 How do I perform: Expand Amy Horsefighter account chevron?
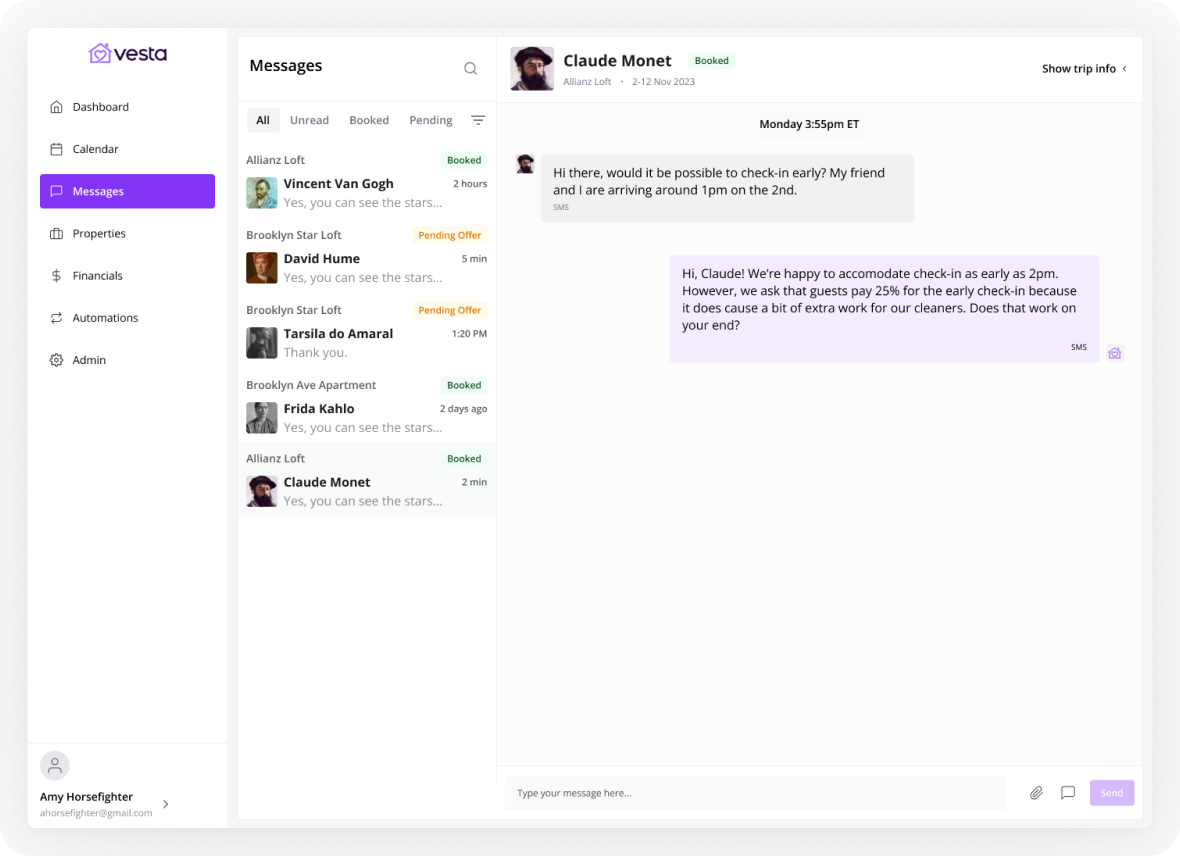coord(166,804)
